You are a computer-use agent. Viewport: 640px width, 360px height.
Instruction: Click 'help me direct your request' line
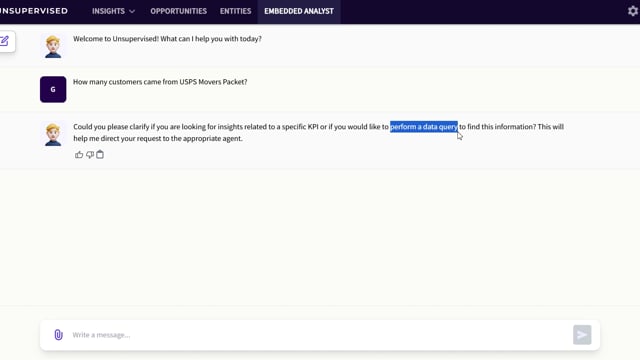tap(158, 138)
